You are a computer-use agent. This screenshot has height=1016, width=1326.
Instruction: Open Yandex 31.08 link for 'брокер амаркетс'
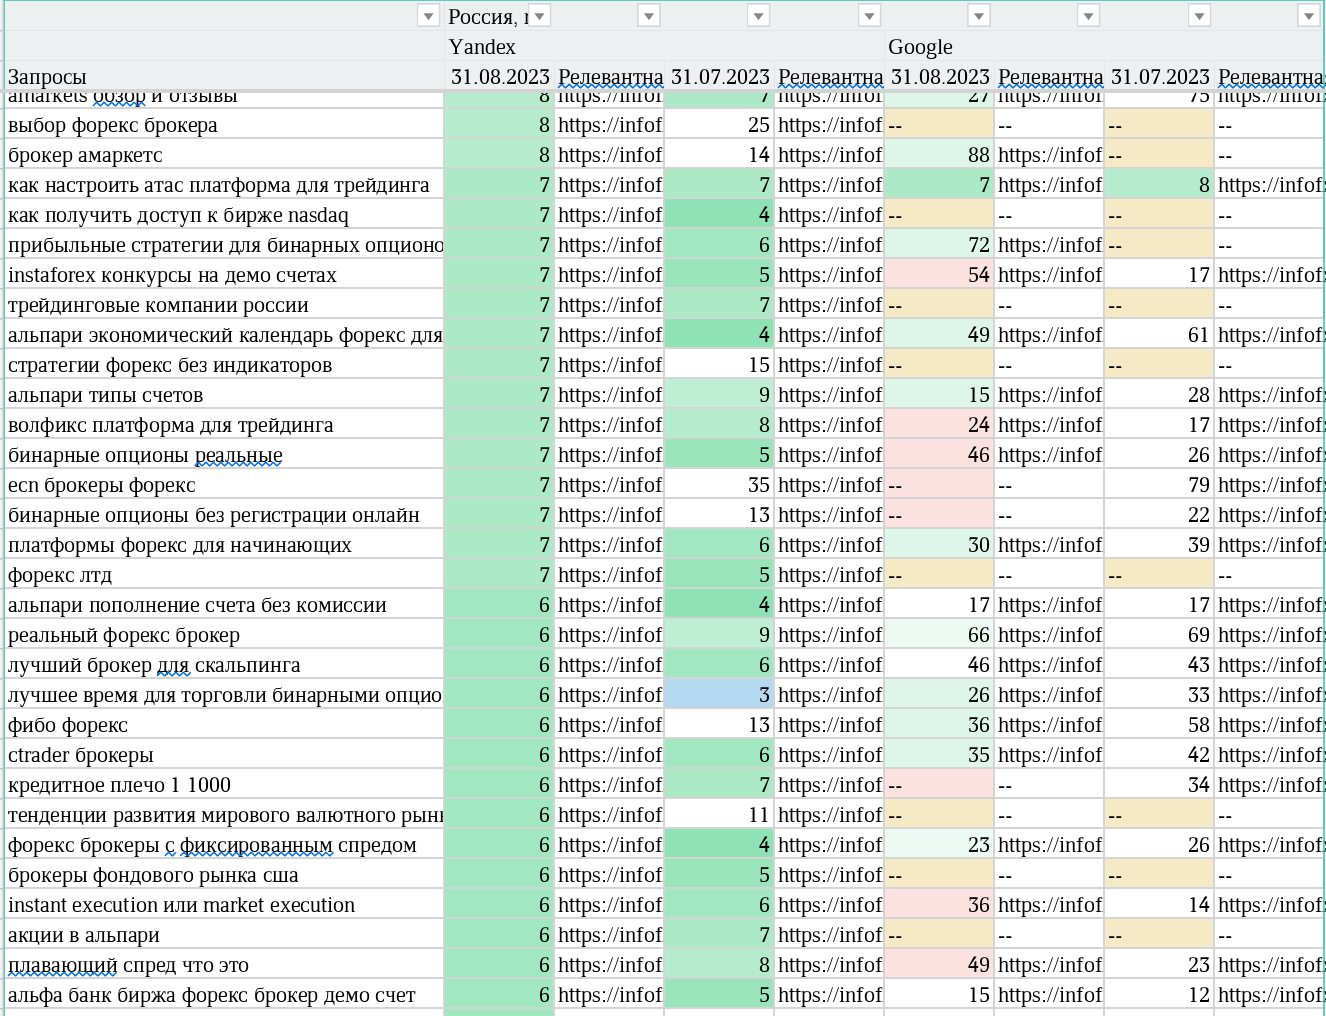point(609,155)
